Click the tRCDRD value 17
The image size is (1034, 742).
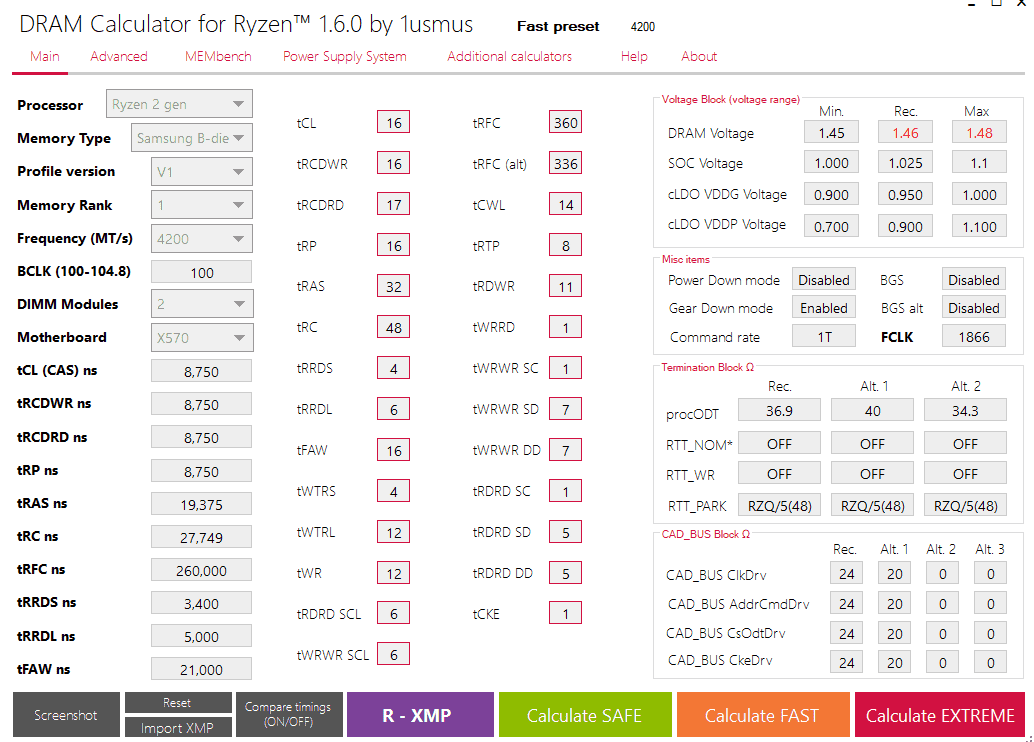(394, 204)
